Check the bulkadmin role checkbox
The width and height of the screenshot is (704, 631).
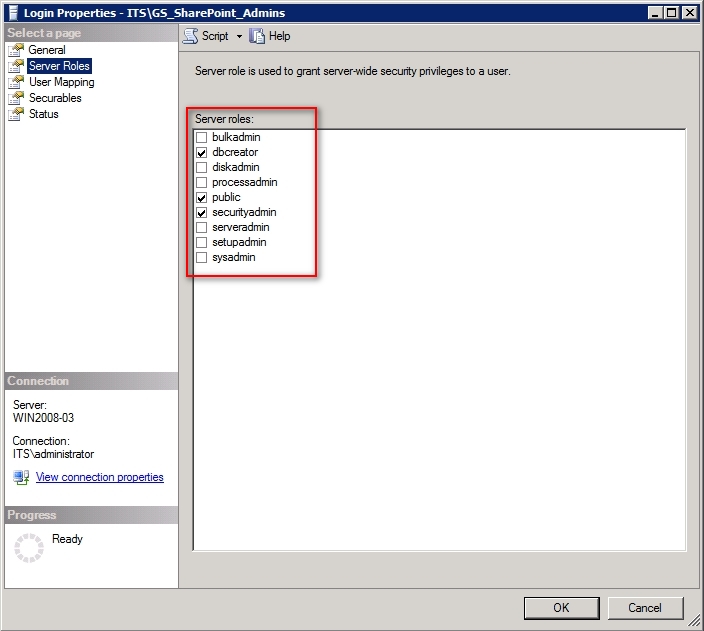click(202, 137)
